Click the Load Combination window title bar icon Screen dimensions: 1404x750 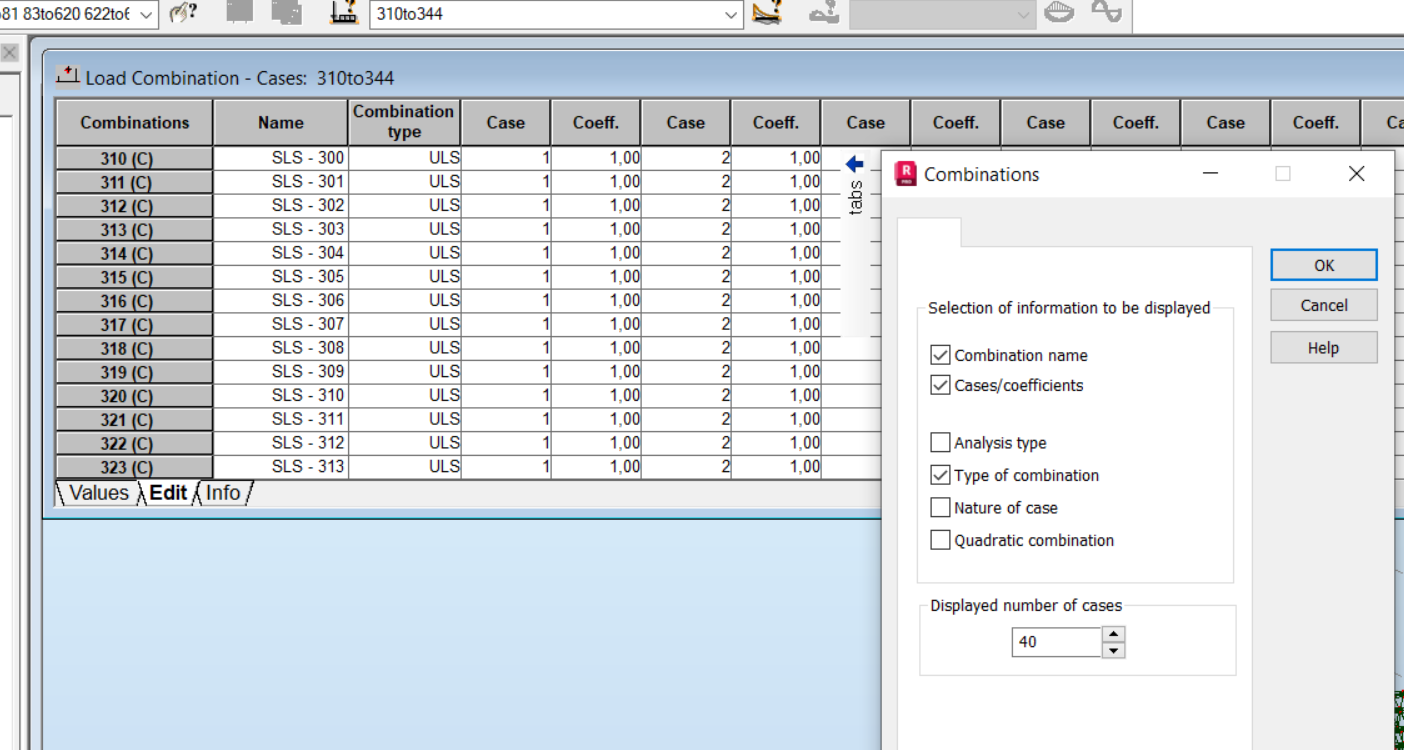(x=66, y=75)
